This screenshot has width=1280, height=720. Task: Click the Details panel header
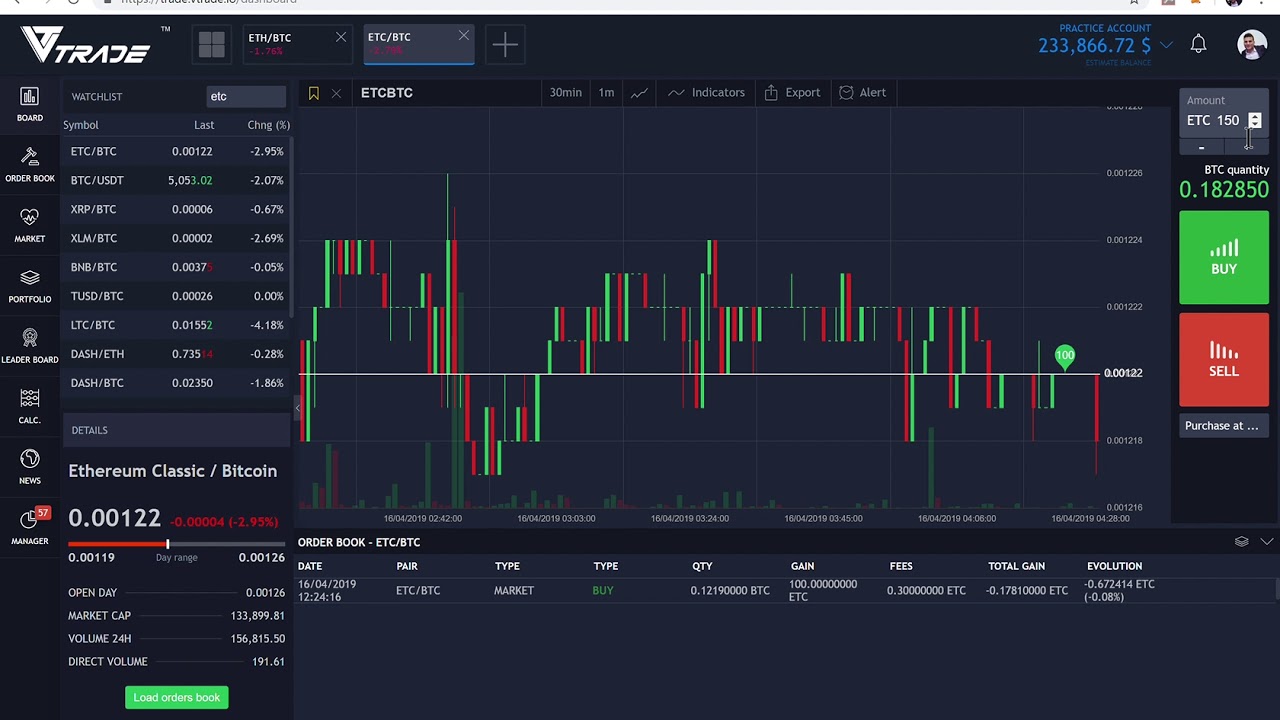pyautogui.click(x=177, y=430)
